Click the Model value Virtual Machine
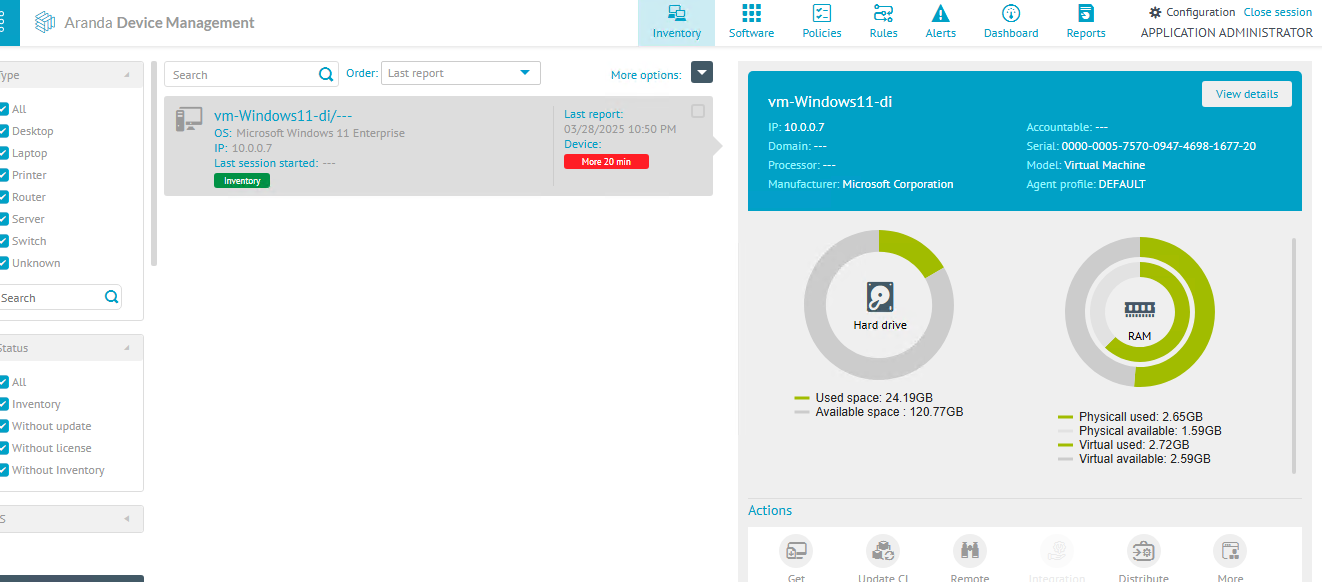Viewport: 1322px width, 582px height. (x=1105, y=165)
